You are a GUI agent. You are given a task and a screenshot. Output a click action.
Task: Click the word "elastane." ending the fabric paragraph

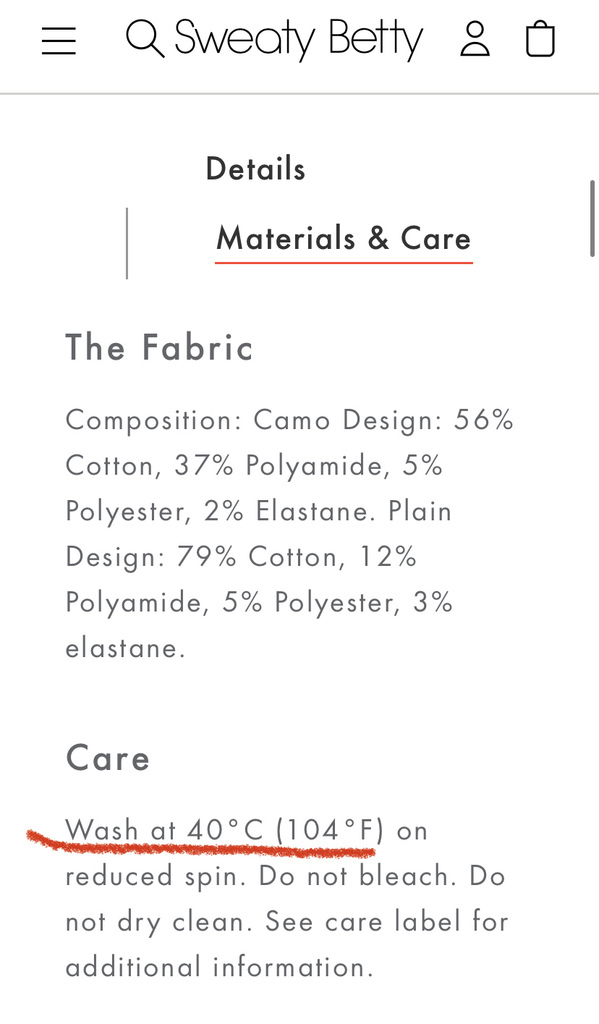tap(125, 648)
